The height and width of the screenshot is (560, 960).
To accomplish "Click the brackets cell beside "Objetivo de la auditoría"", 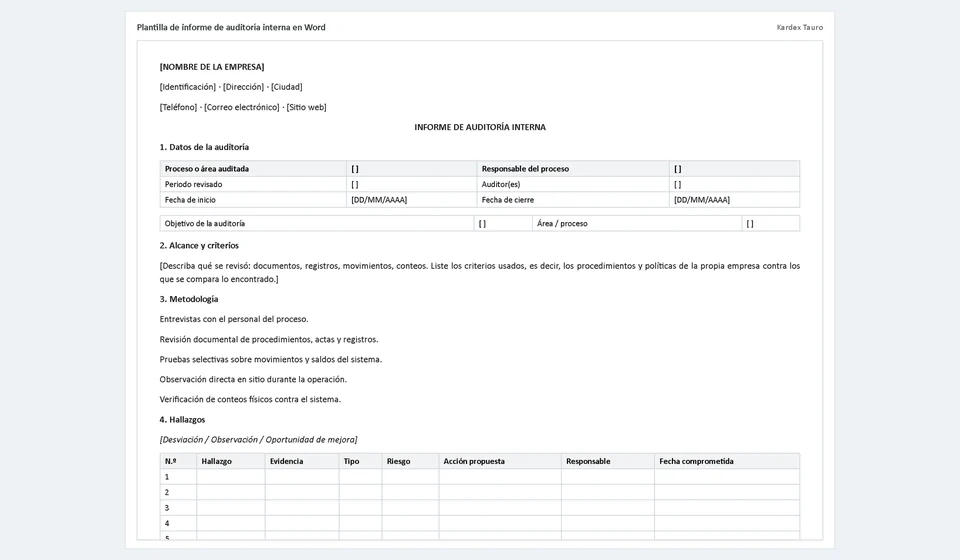I will tap(503, 223).
